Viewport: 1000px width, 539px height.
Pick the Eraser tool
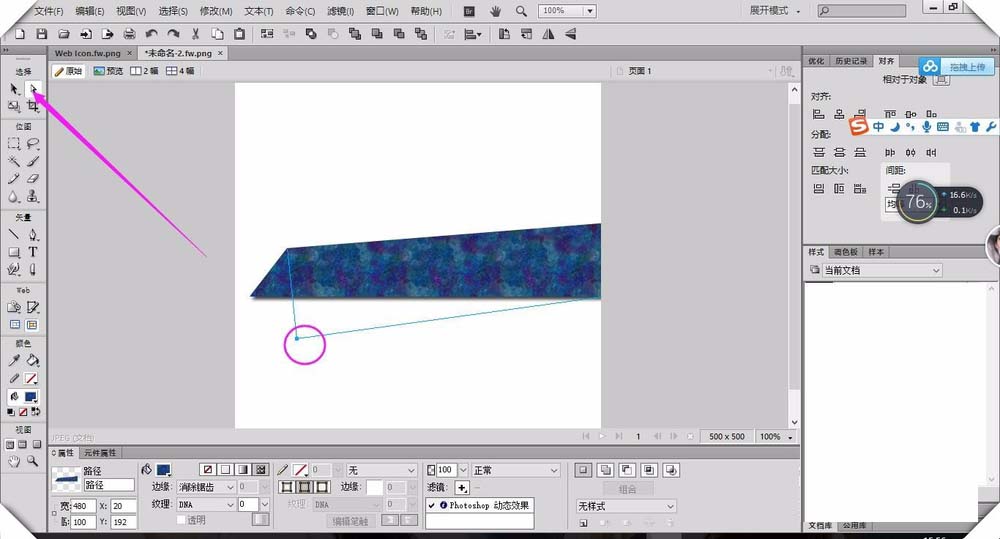point(33,178)
